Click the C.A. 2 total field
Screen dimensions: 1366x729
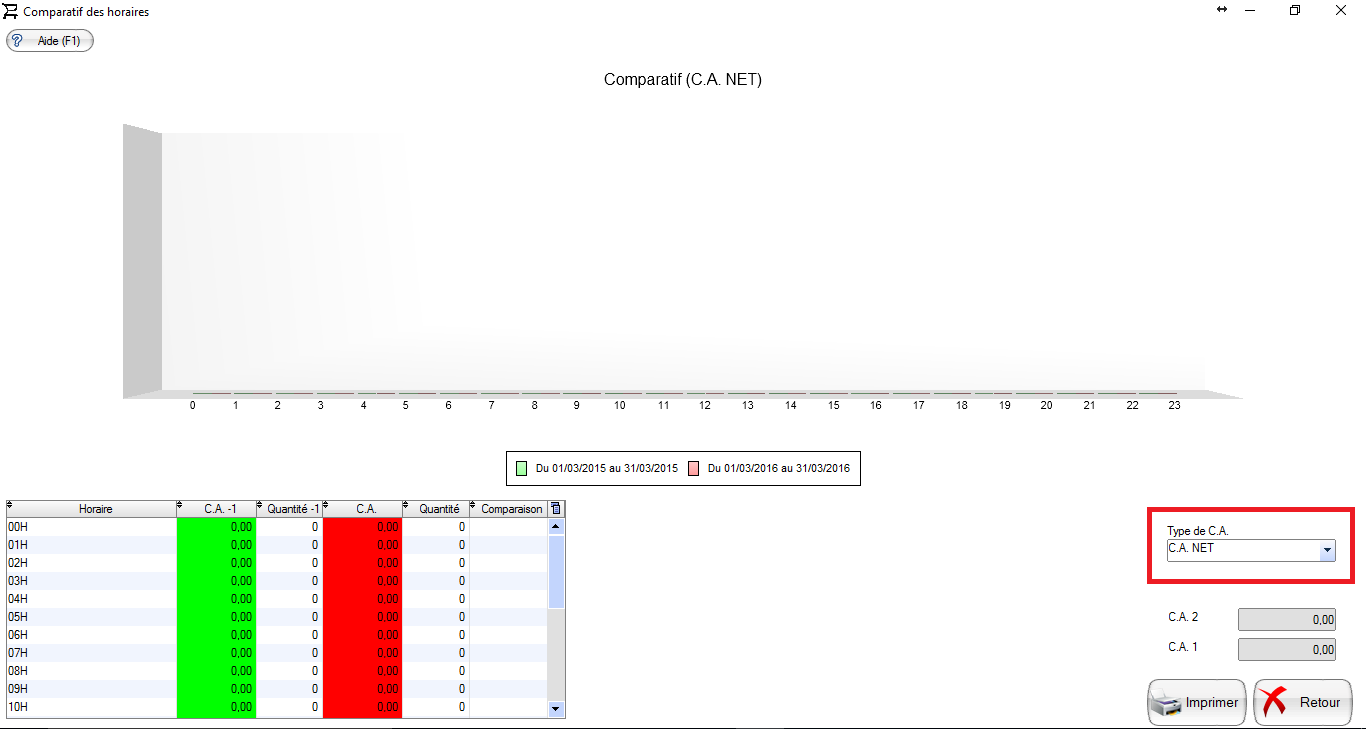tap(1286, 620)
